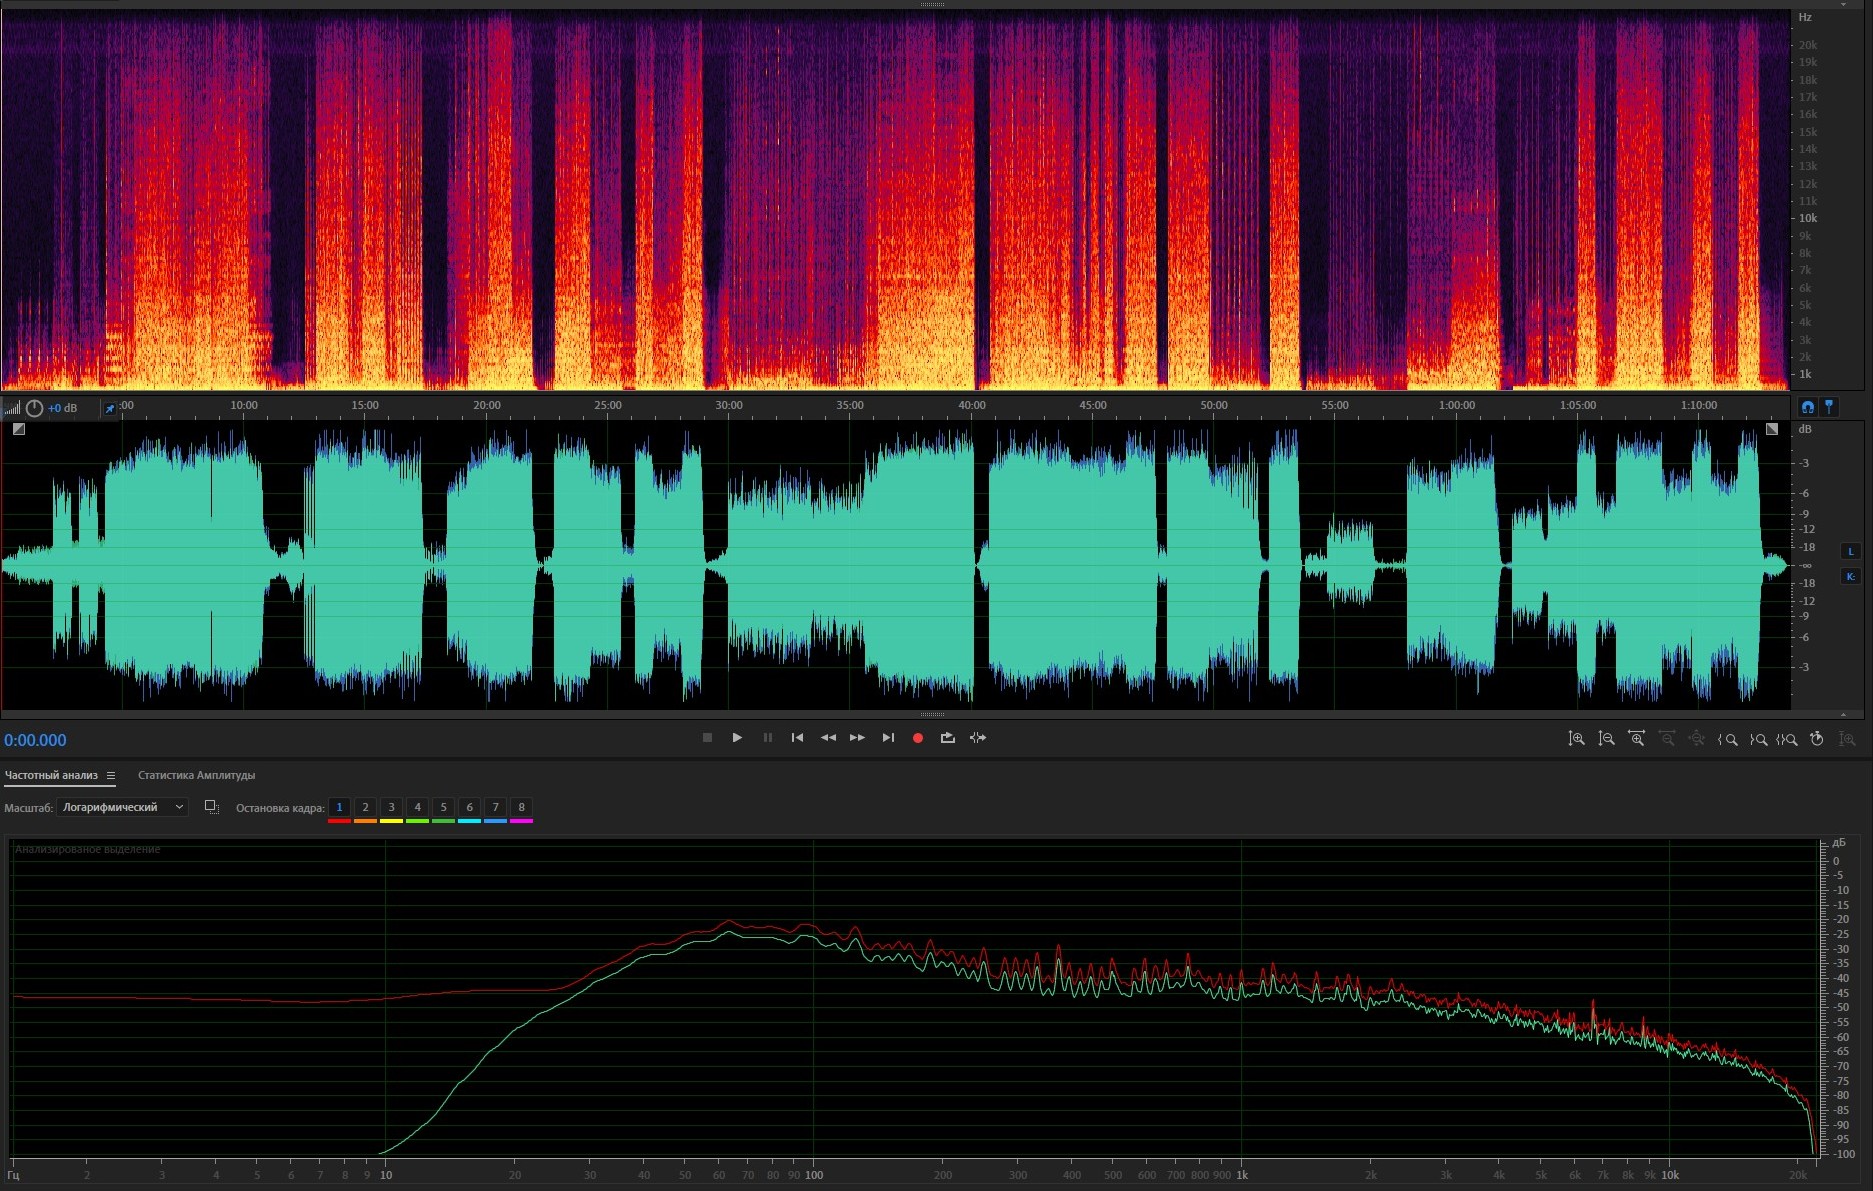Click the Skip Selection icon
1873x1191 pixels.
pos(978,738)
